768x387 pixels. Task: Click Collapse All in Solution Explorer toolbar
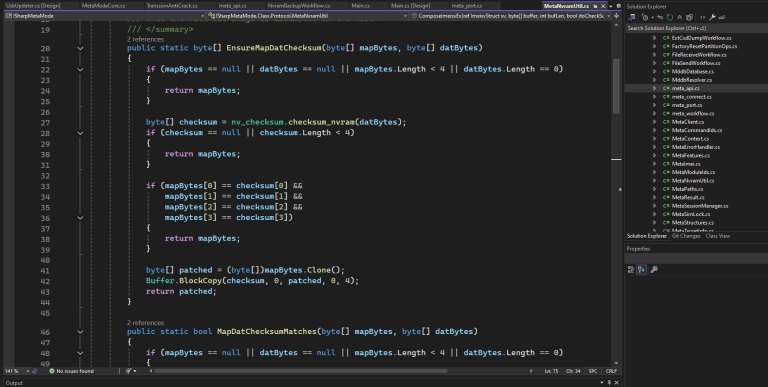(x=679, y=17)
